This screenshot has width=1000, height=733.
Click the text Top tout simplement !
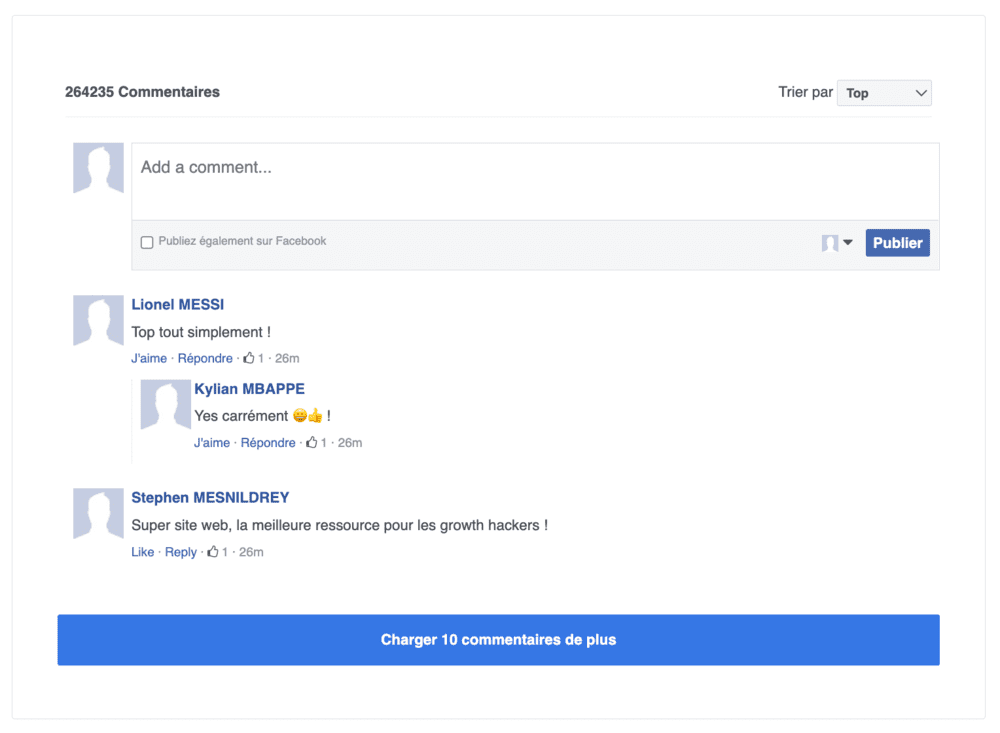[201, 332]
